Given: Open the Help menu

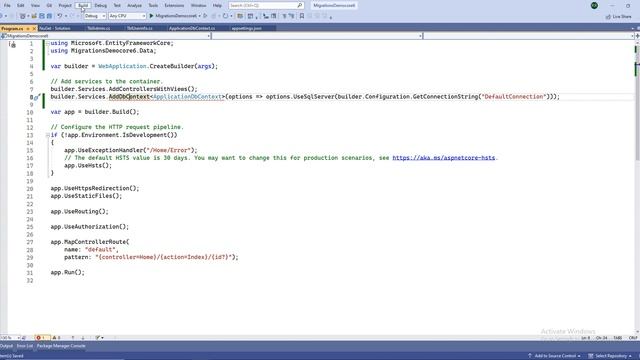Looking at the screenshot, I should [x=217, y=5].
